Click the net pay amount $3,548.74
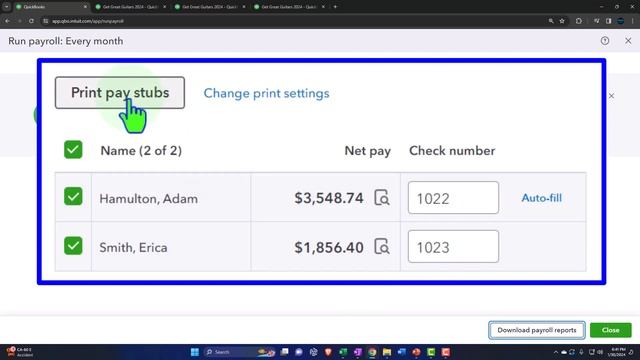 pyautogui.click(x=329, y=198)
